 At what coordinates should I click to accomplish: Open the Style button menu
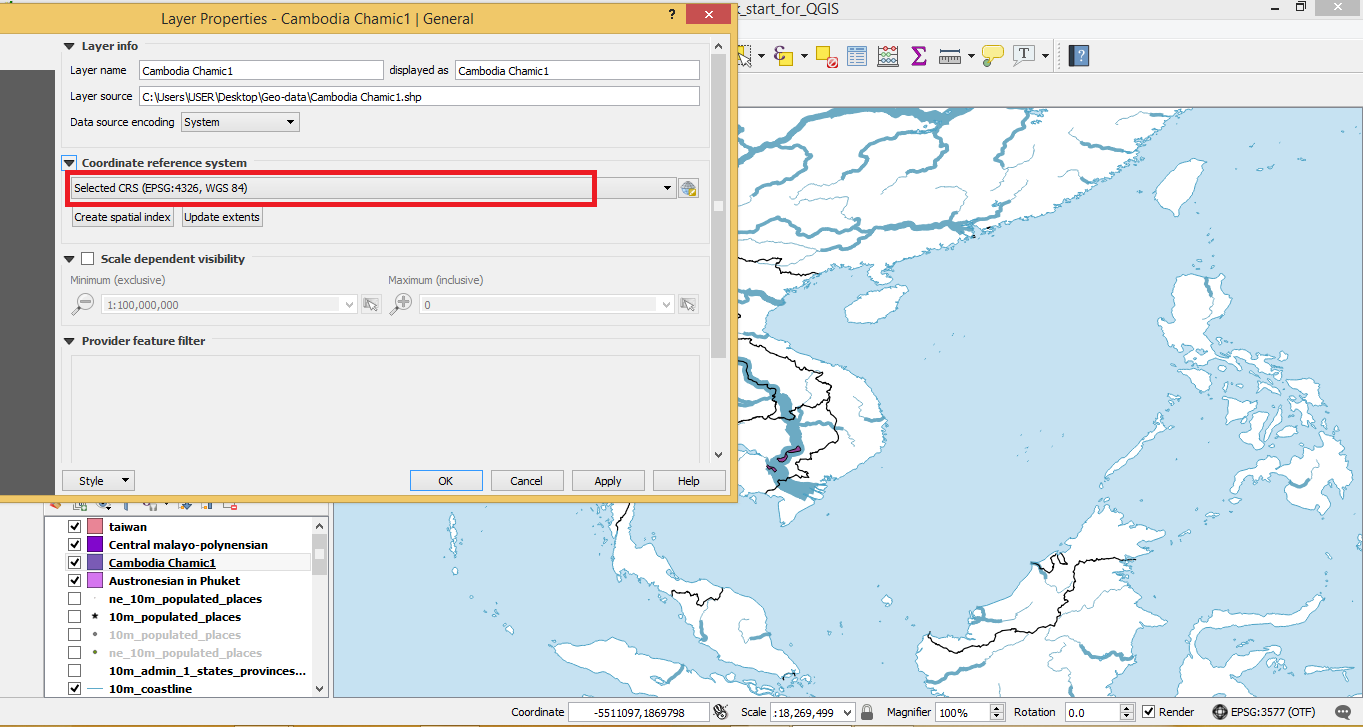click(x=98, y=481)
